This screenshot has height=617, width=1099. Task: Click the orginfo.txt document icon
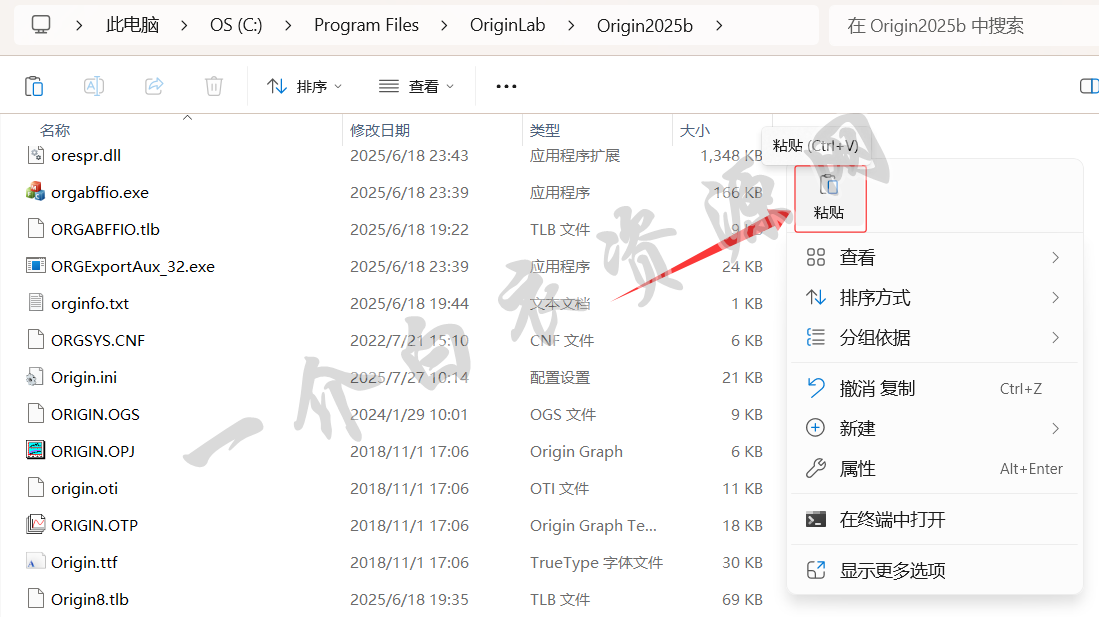point(35,303)
